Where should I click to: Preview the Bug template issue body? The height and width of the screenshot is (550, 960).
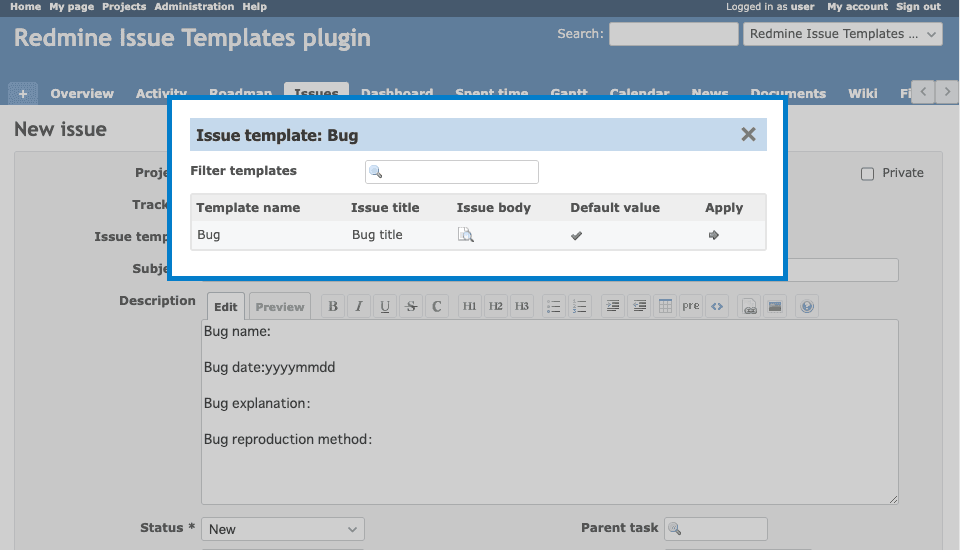(x=465, y=235)
